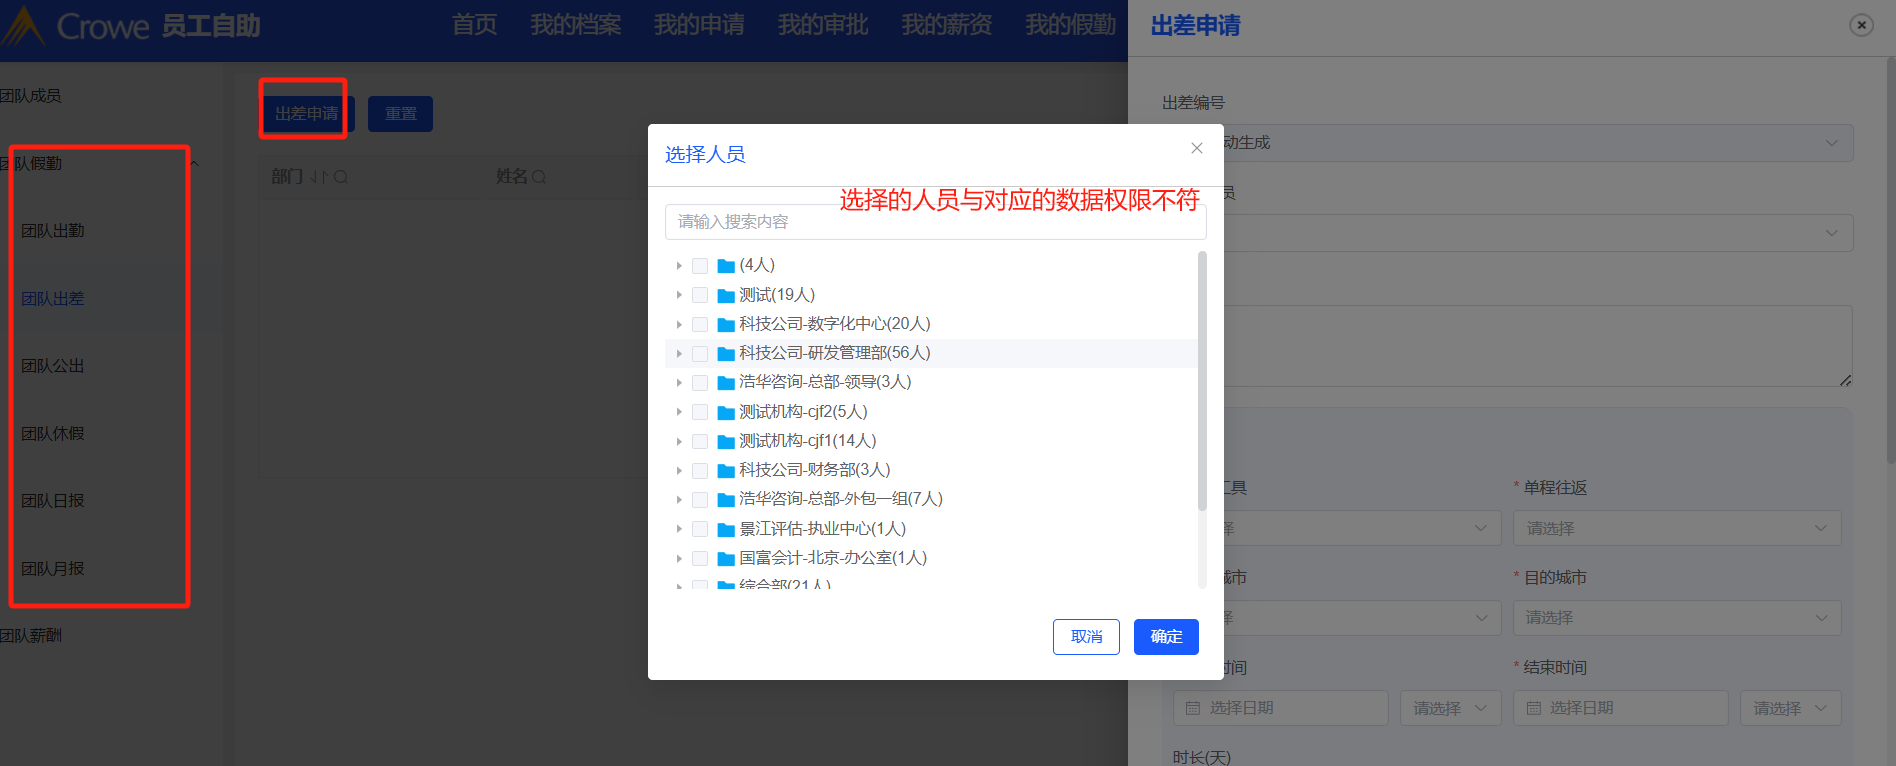Switch to 我的审批 in the top nav

coord(823,25)
